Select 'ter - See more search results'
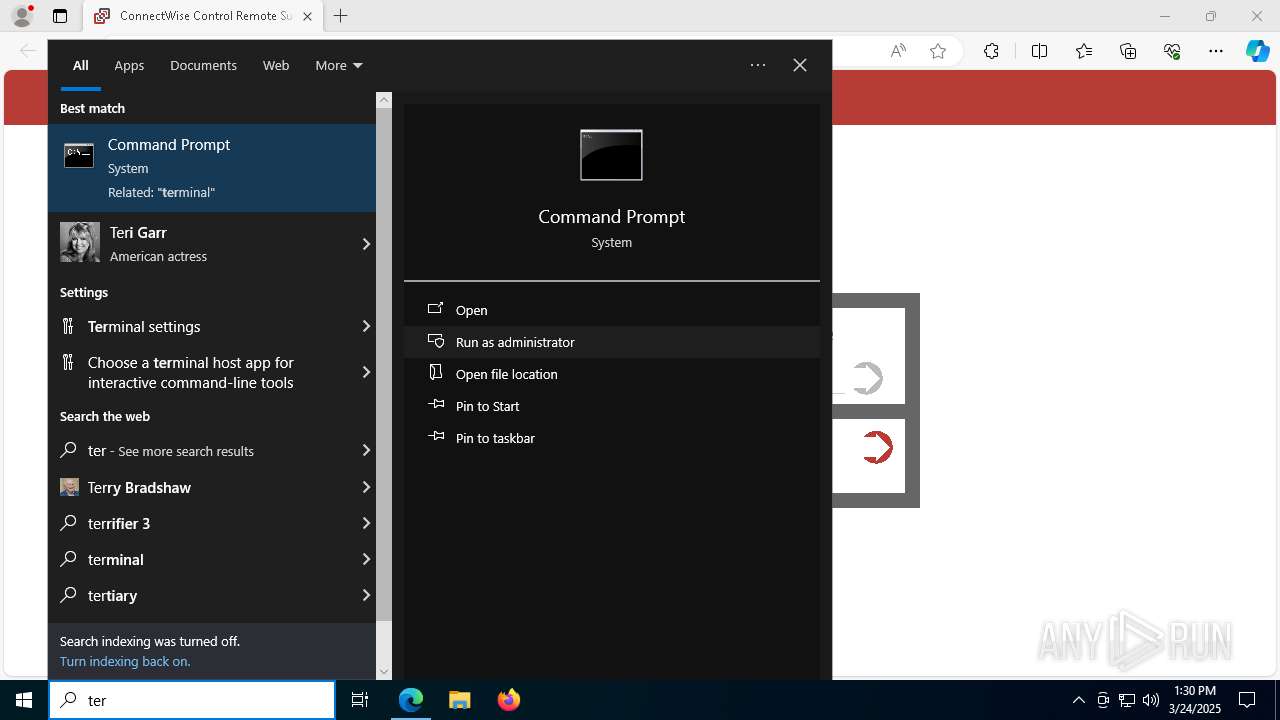 [x=212, y=451]
